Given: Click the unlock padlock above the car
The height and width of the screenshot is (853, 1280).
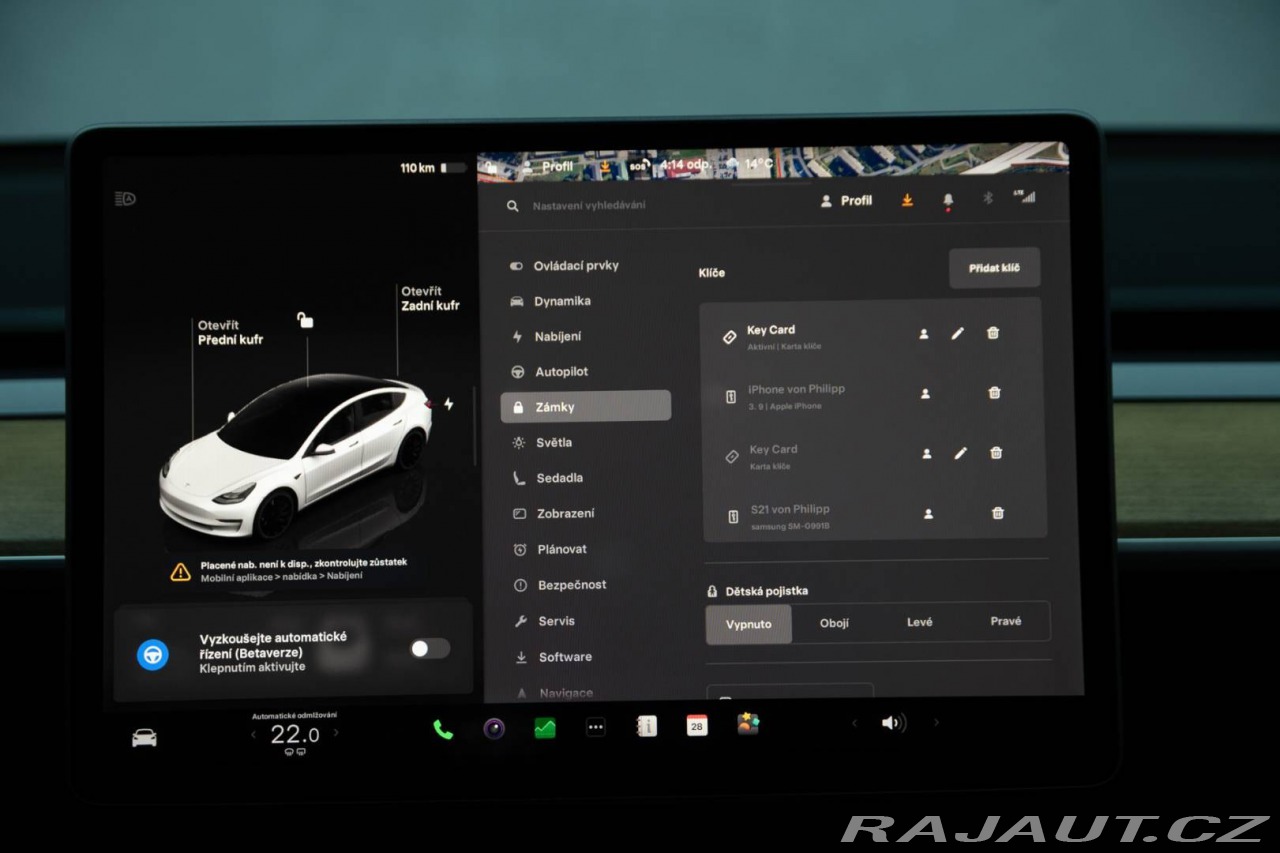Looking at the screenshot, I should (305, 320).
